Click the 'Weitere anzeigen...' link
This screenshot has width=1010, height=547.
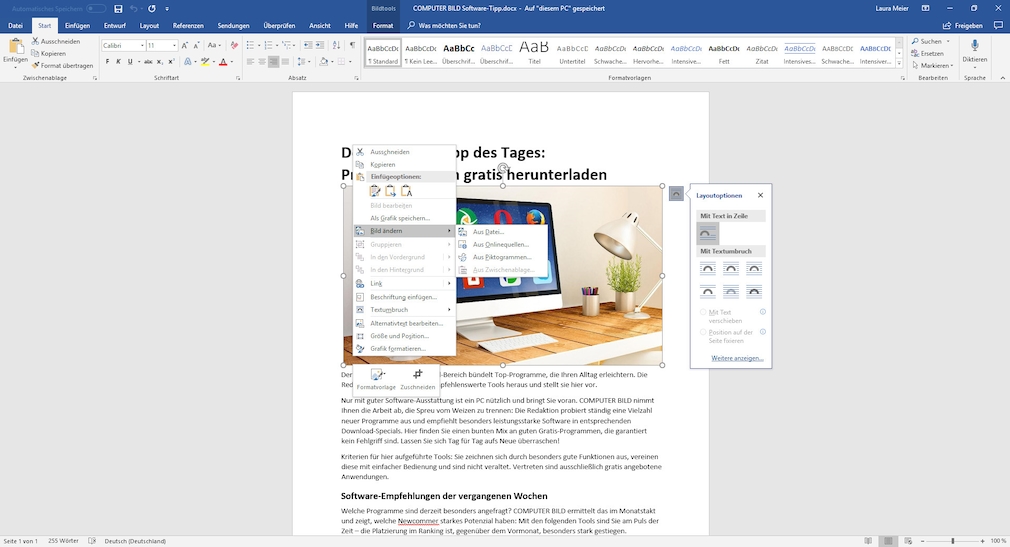coord(735,358)
